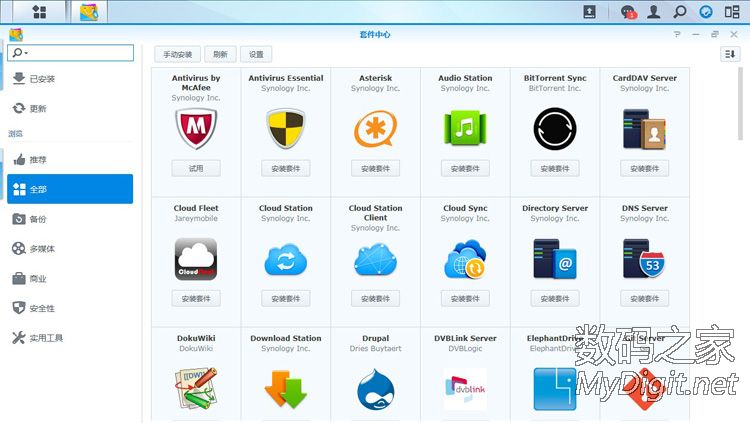This screenshot has height=423, width=750.
Task: Open the 已安装 installed packages section
Action: pos(70,79)
